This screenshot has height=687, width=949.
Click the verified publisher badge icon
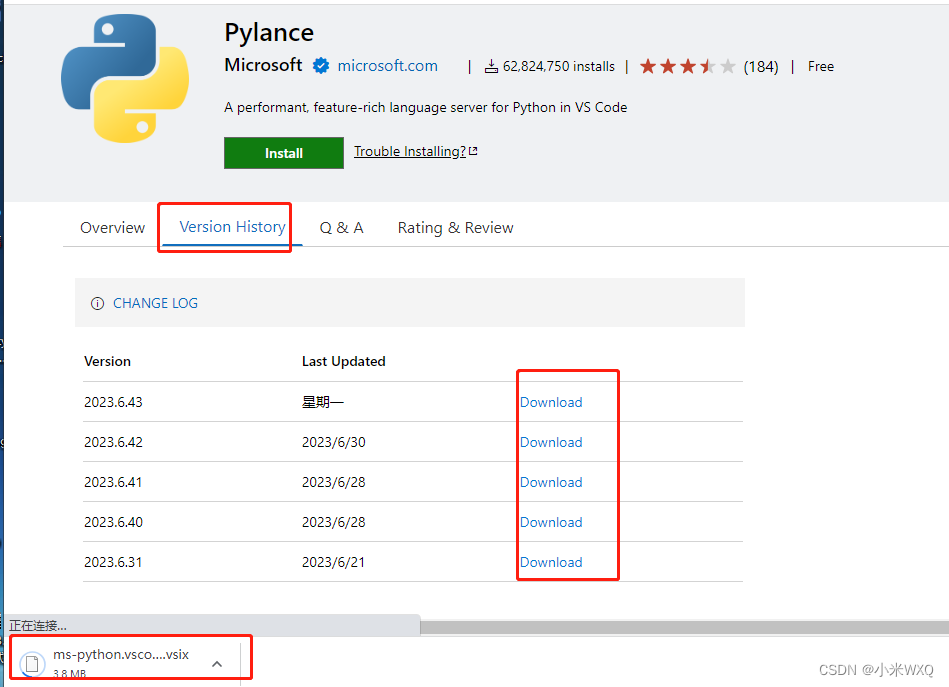pyautogui.click(x=321, y=65)
